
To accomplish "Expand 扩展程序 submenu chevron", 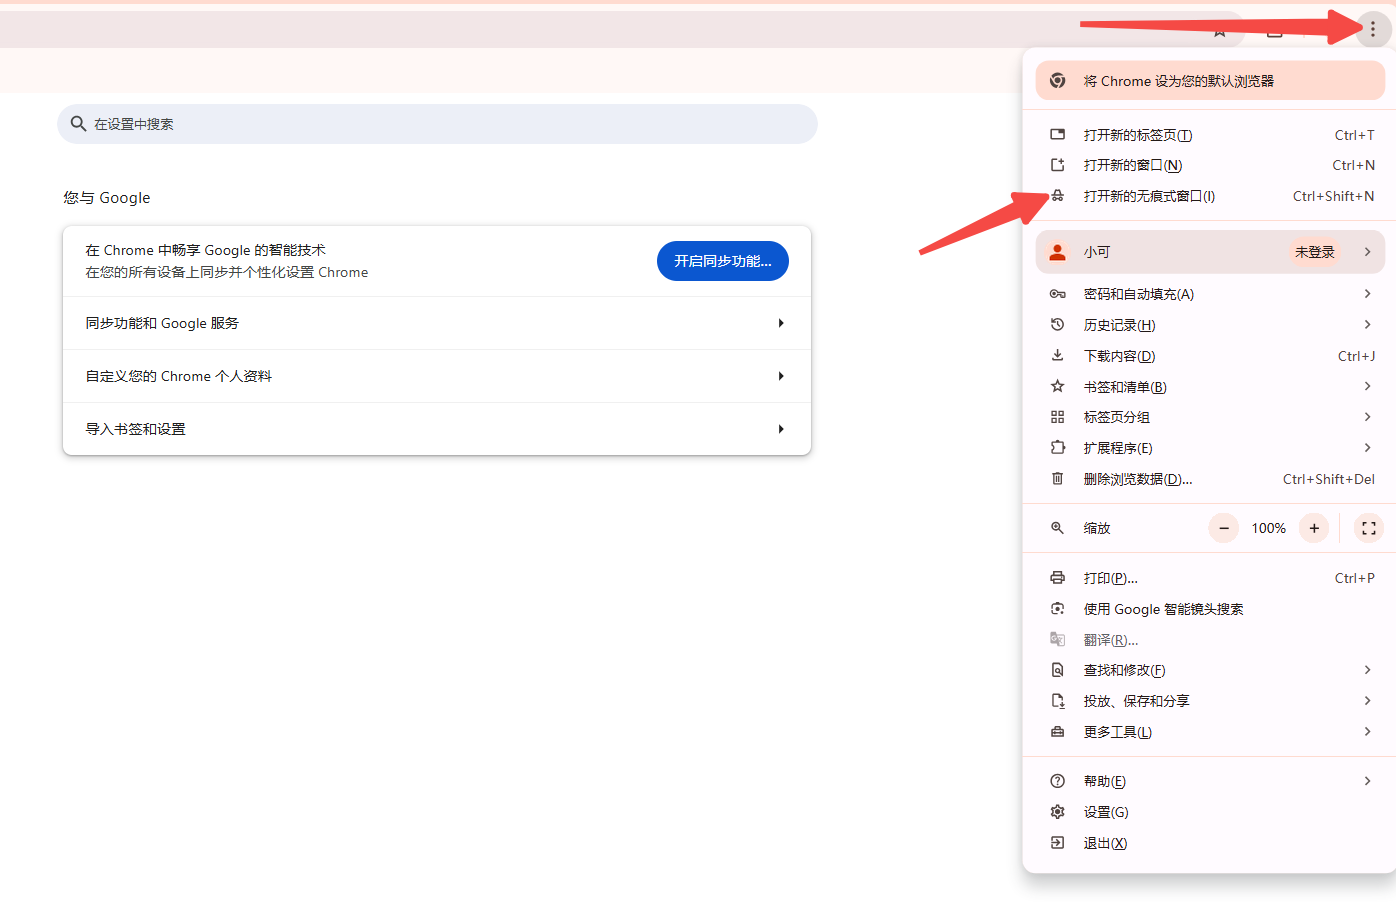I will (x=1367, y=448).
